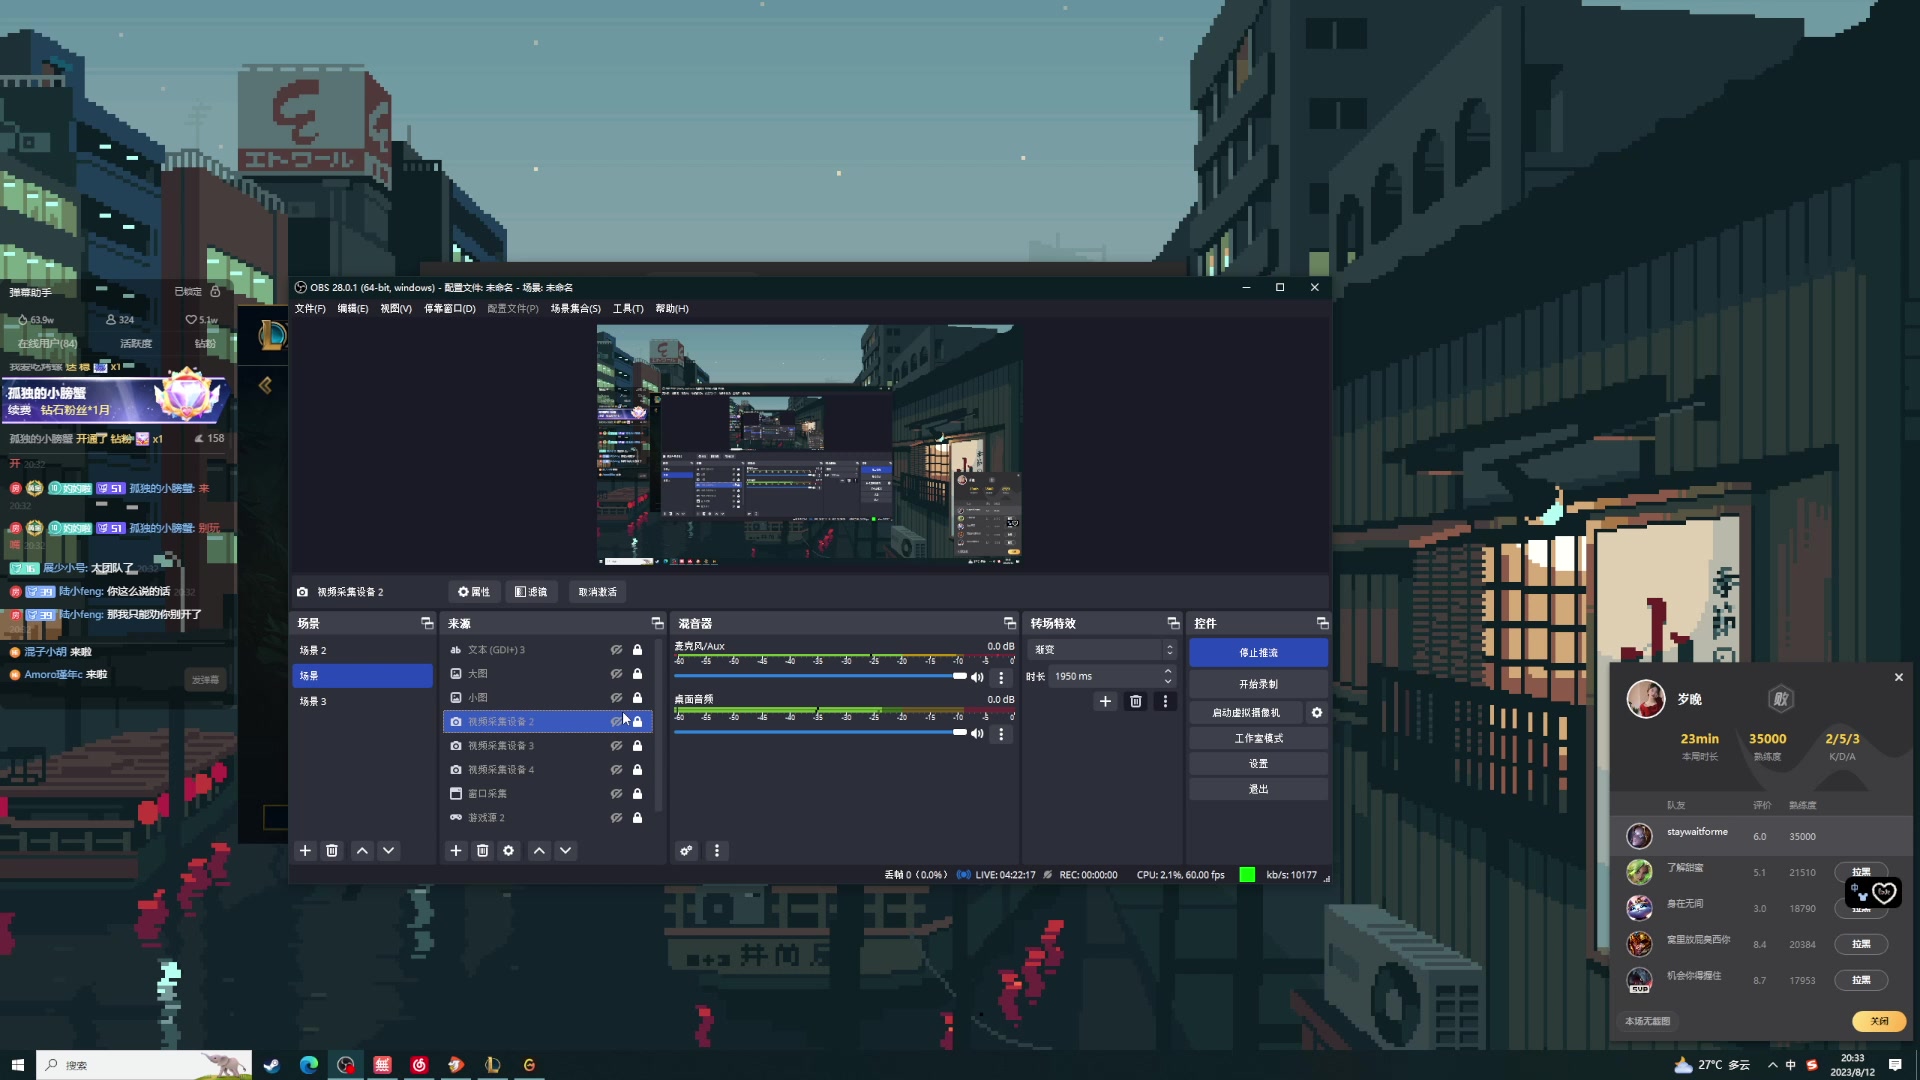
Task: Open the 视图(V) menu
Action: click(396, 309)
